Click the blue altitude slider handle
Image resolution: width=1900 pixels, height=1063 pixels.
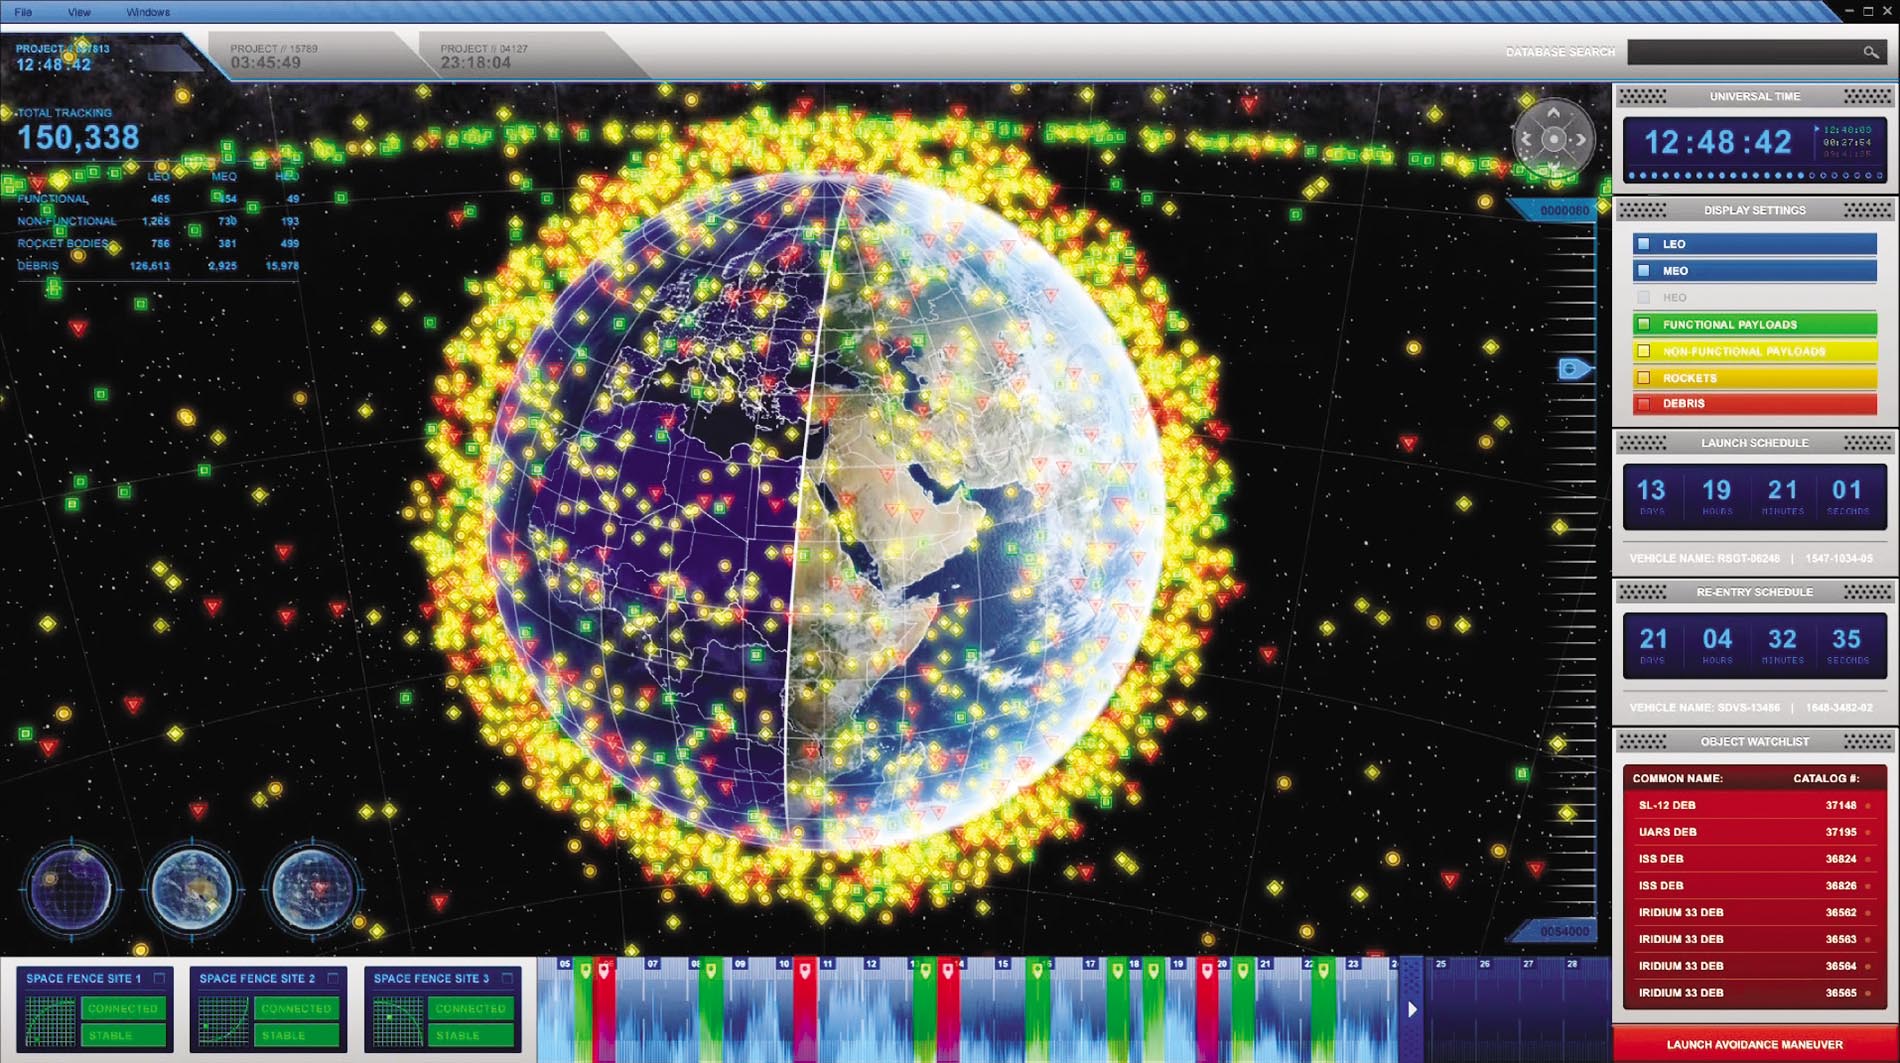tap(1573, 369)
